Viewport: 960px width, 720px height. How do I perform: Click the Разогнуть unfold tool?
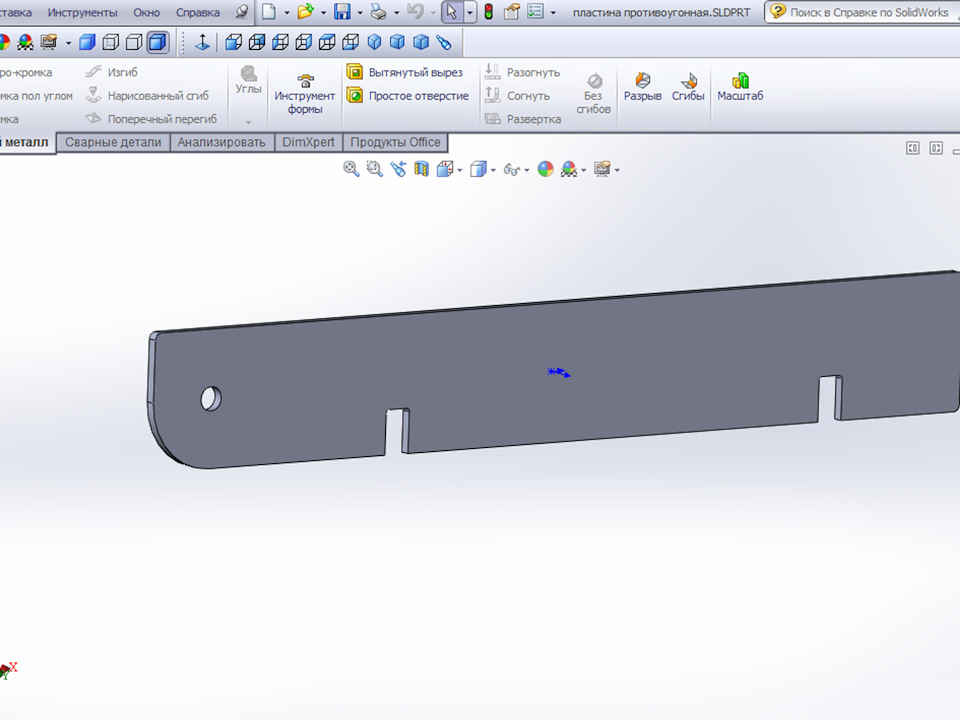pyautogui.click(x=522, y=72)
